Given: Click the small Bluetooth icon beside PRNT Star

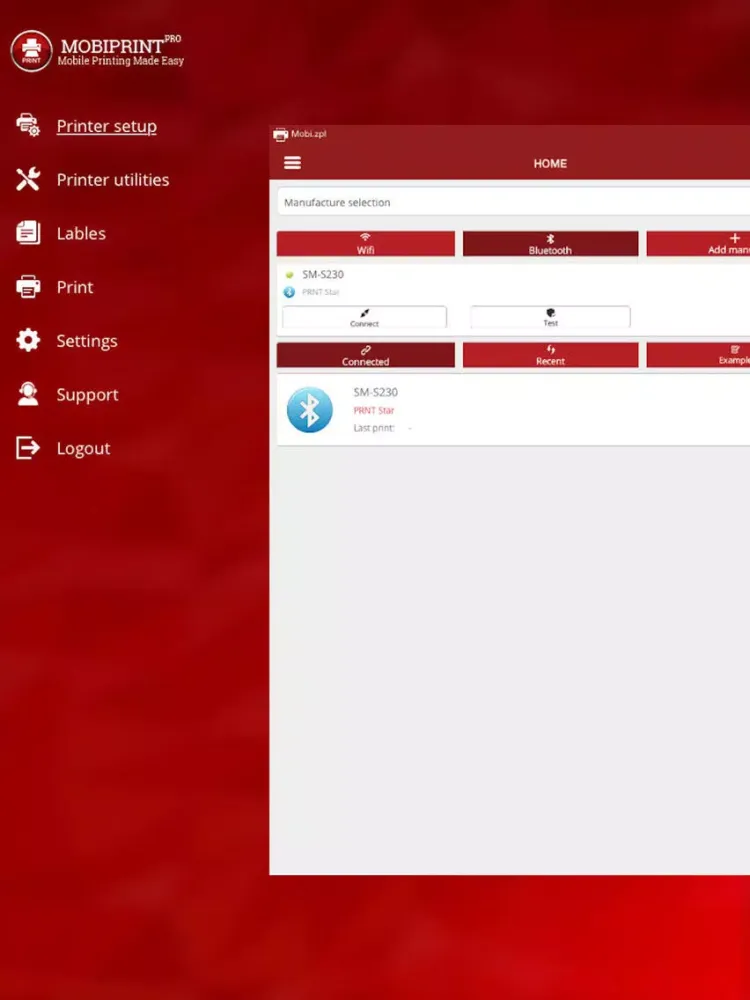Looking at the screenshot, I should [289, 292].
